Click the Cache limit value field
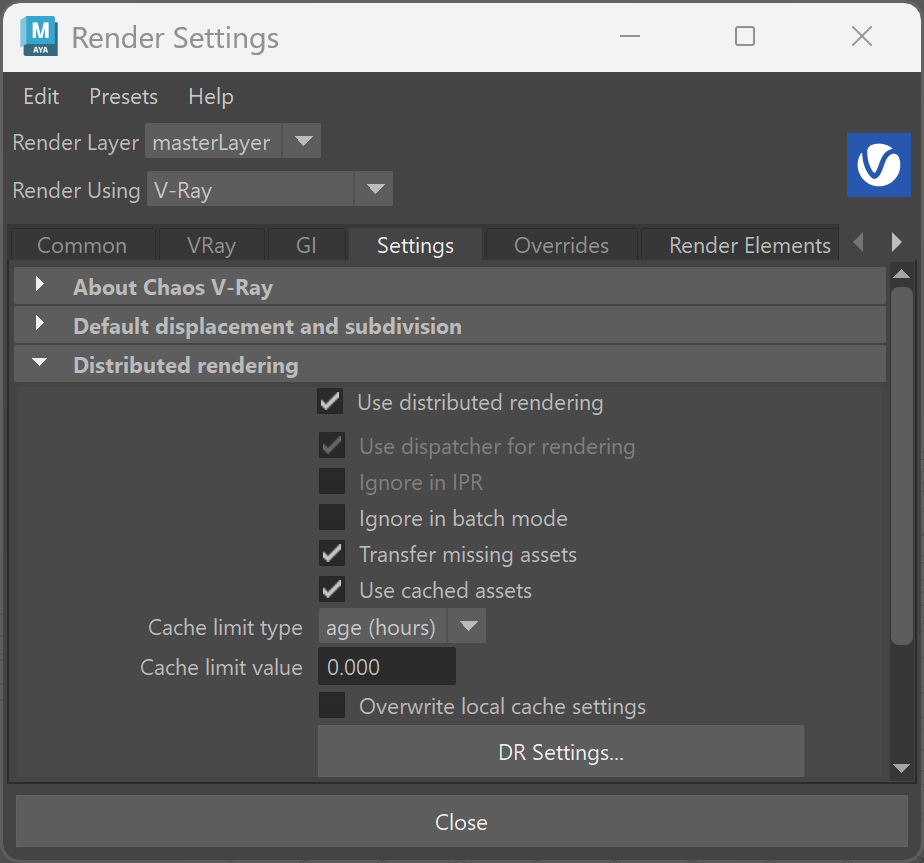 click(387, 666)
